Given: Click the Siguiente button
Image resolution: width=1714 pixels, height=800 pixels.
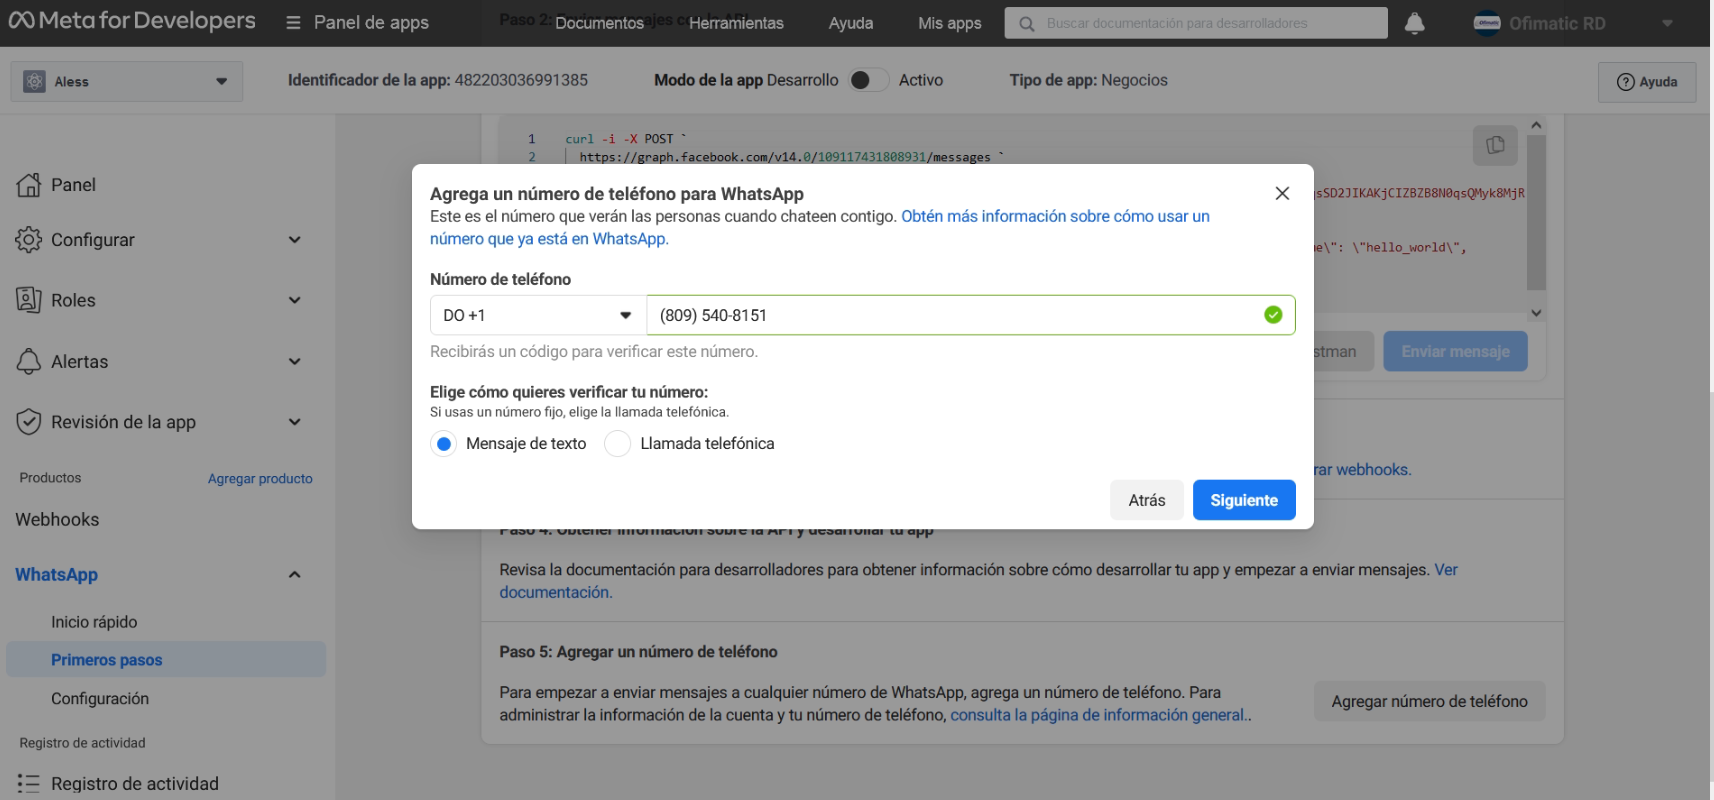Looking at the screenshot, I should coord(1243,500).
